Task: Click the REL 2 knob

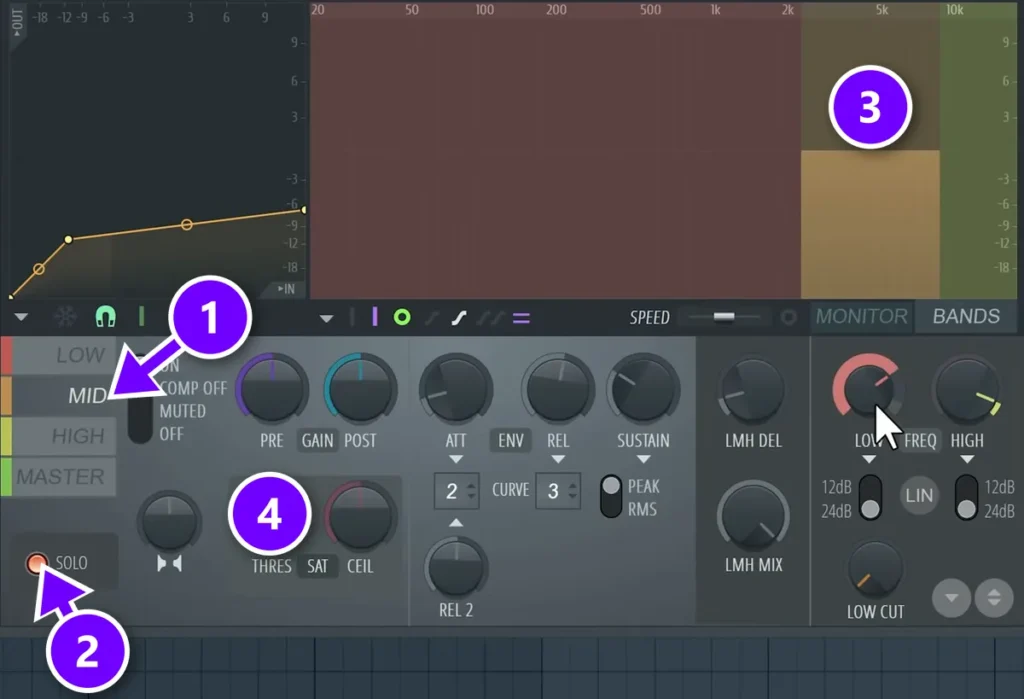Action: [x=456, y=567]
